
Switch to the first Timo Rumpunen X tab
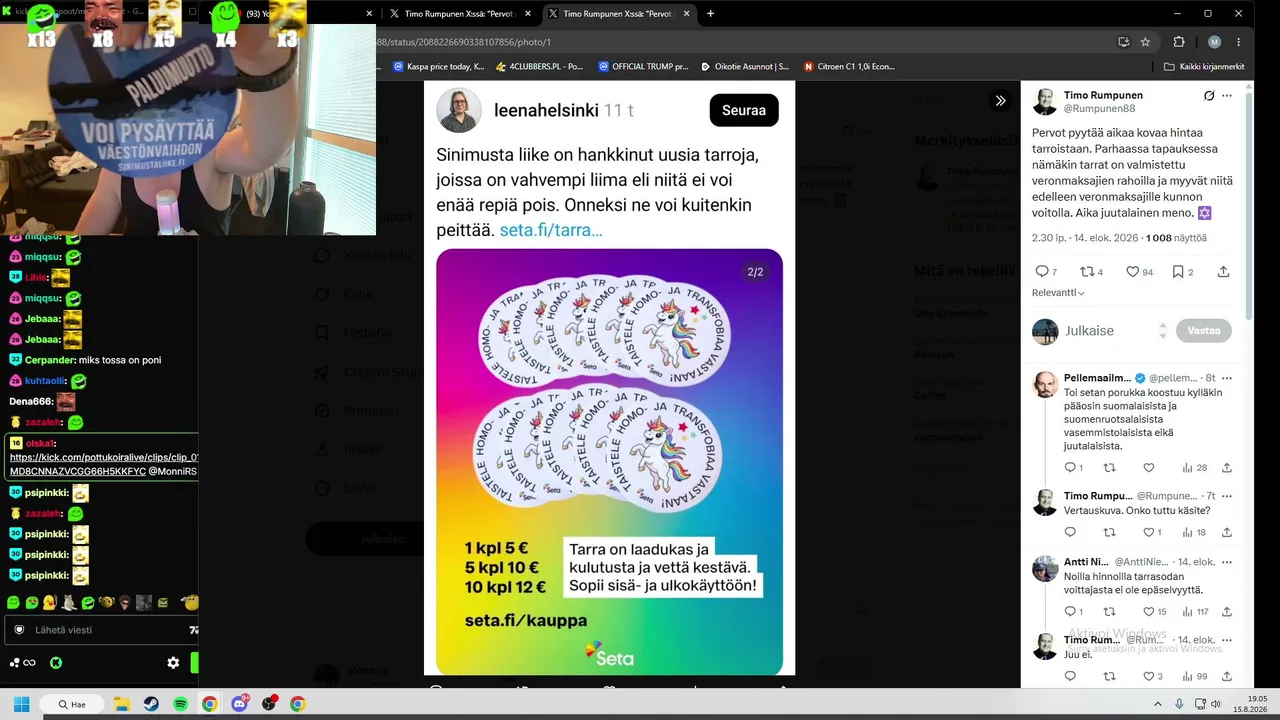pos(458,14)
